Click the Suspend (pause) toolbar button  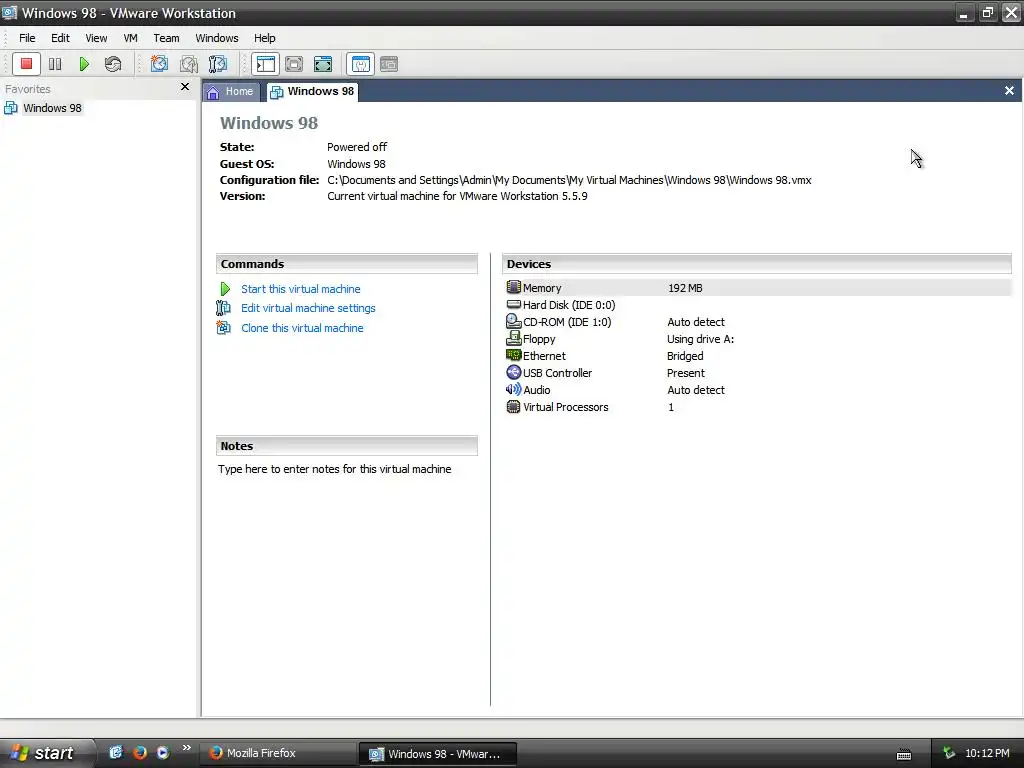(56, 64)
